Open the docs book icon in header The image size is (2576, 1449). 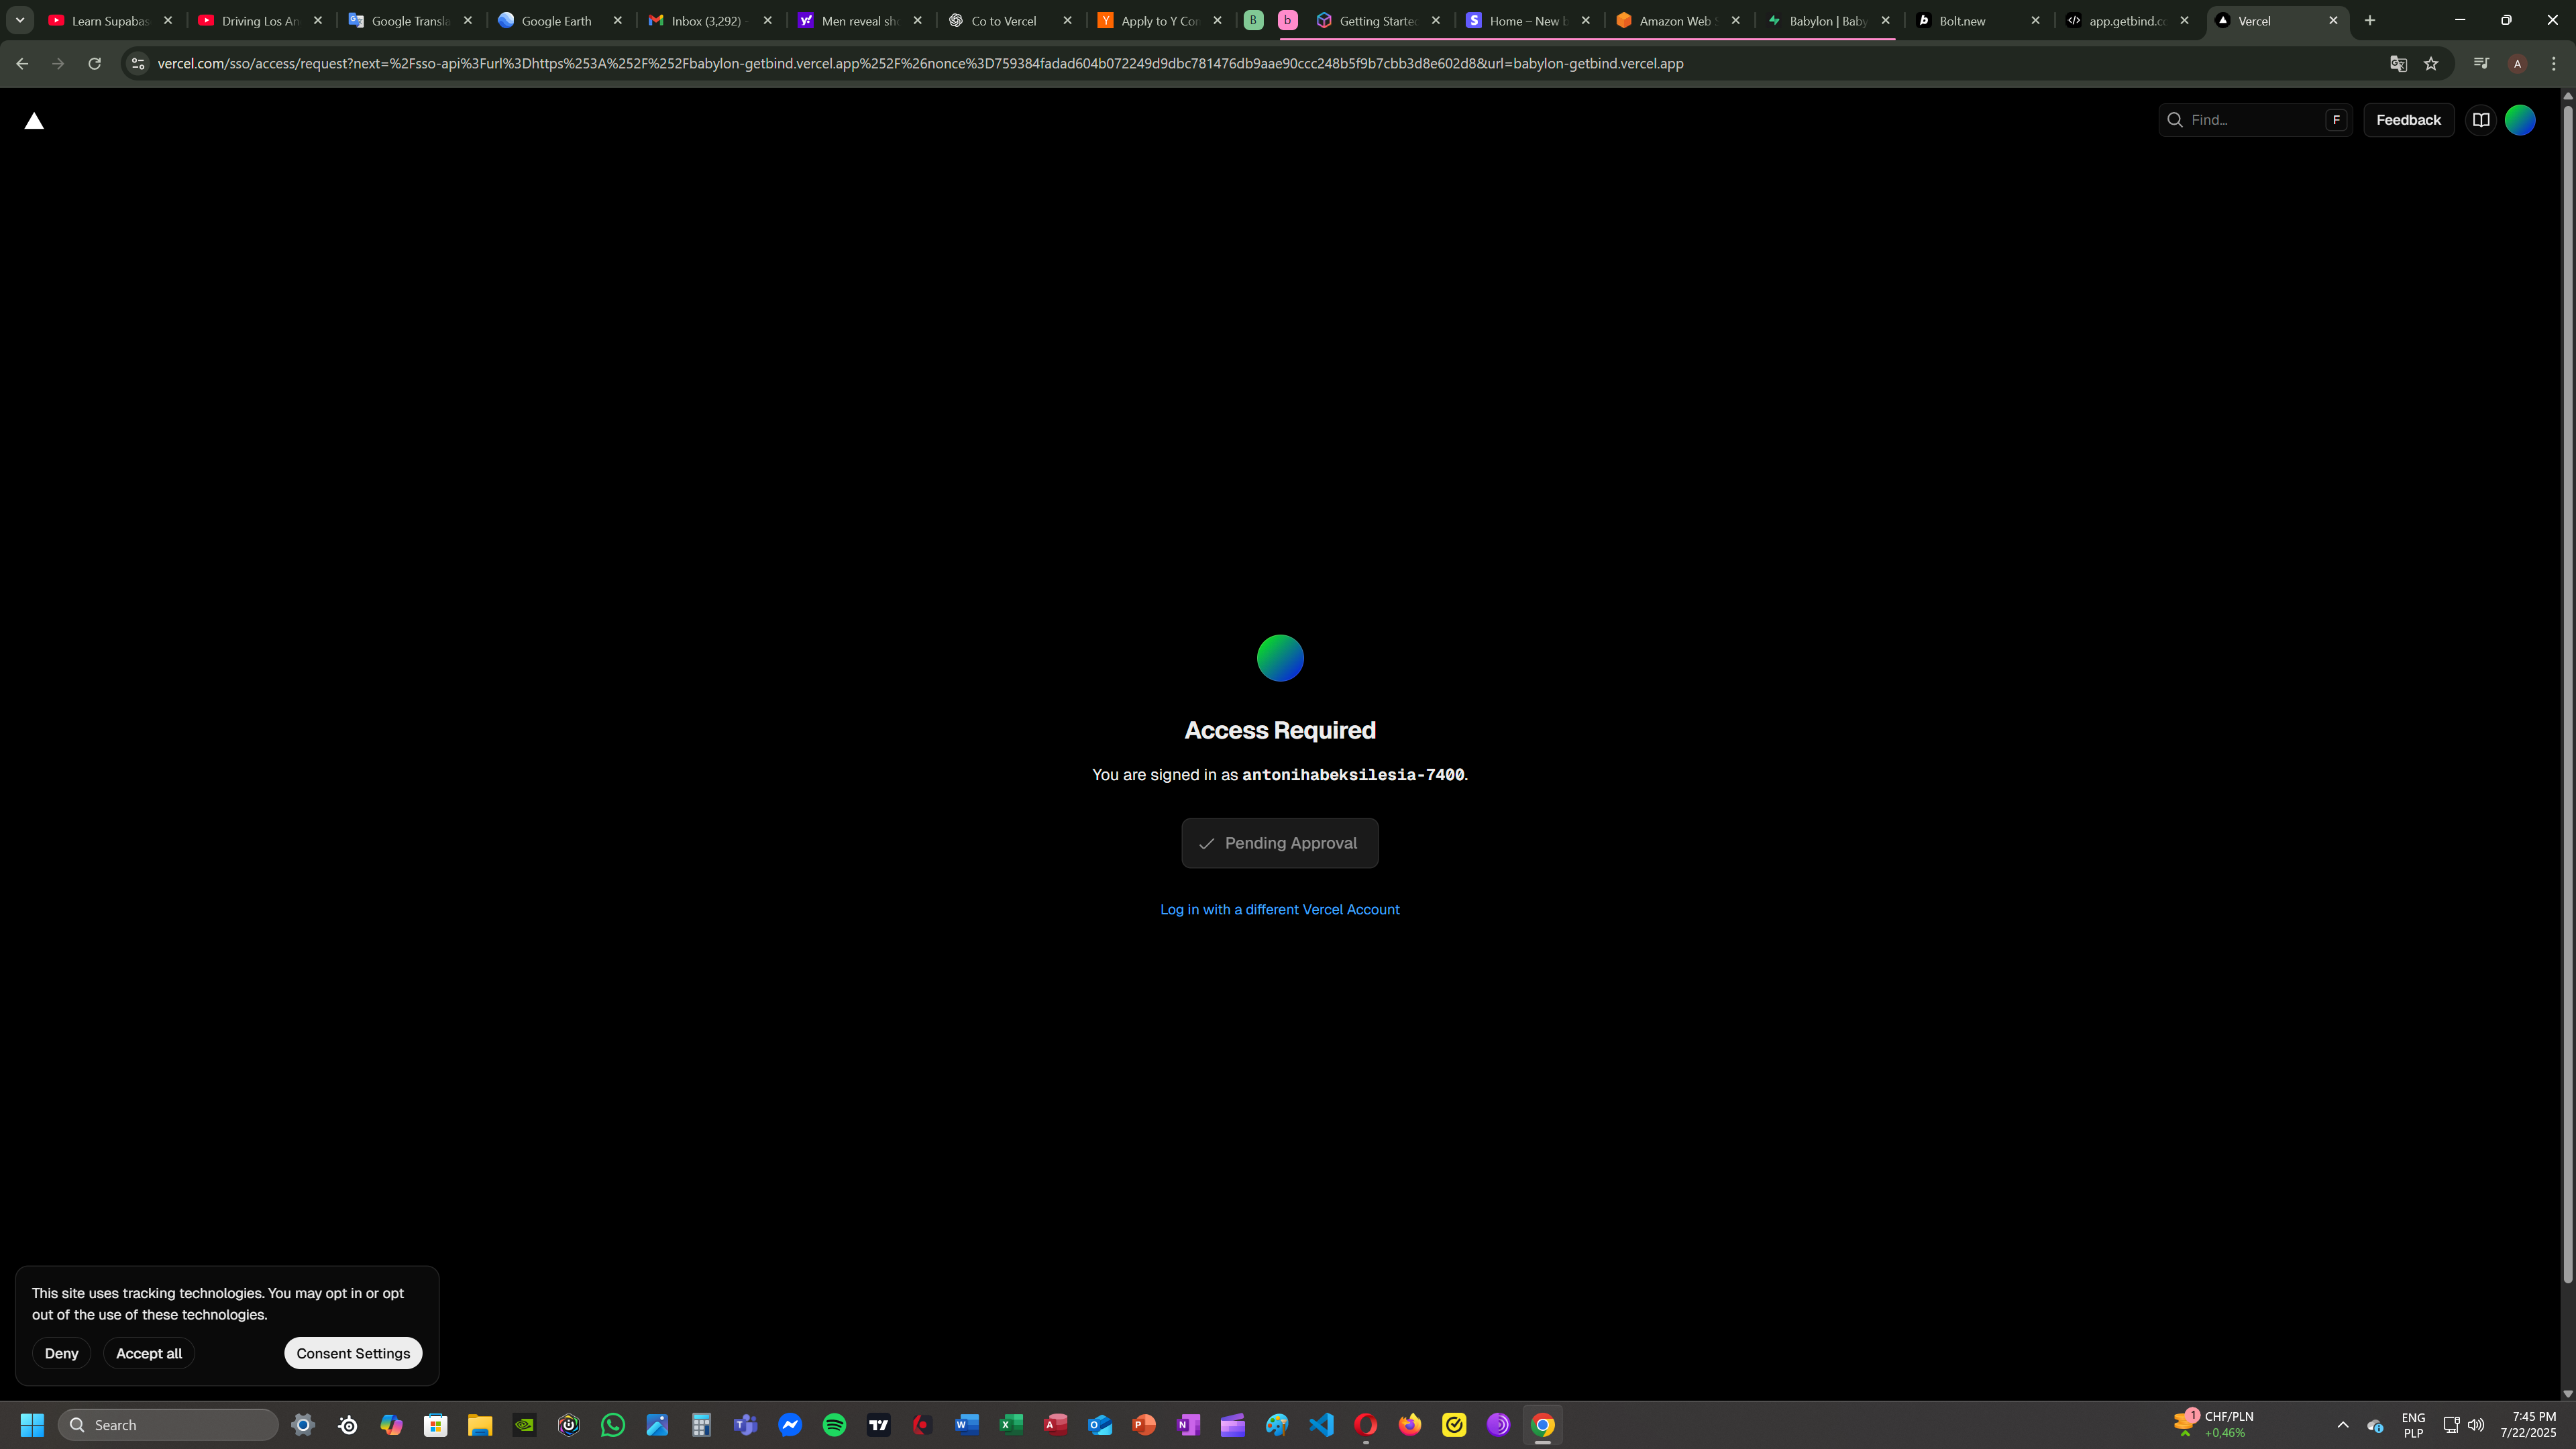tap(2481, 120)
